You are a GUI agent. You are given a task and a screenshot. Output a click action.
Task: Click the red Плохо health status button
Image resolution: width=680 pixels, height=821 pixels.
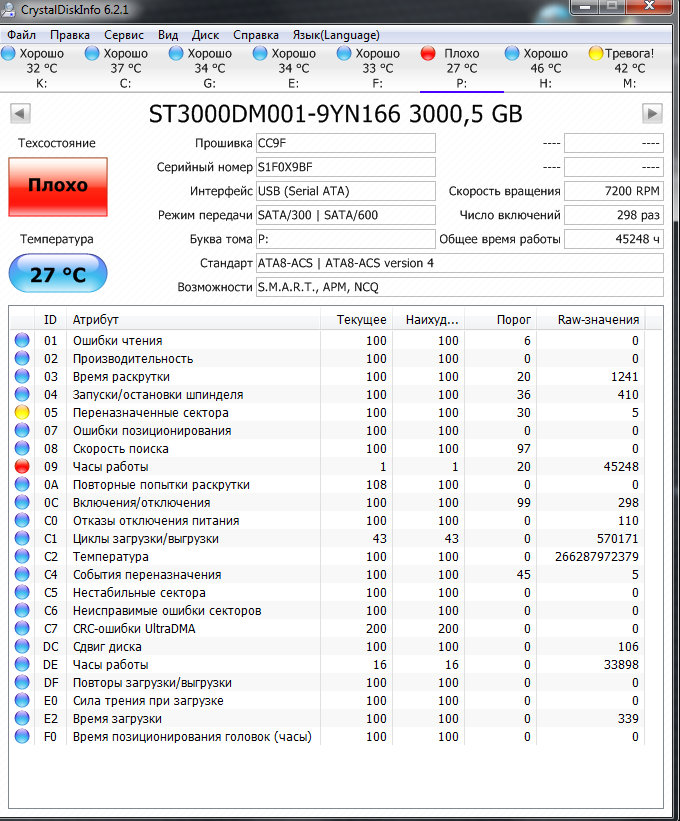tap(58, 186)
